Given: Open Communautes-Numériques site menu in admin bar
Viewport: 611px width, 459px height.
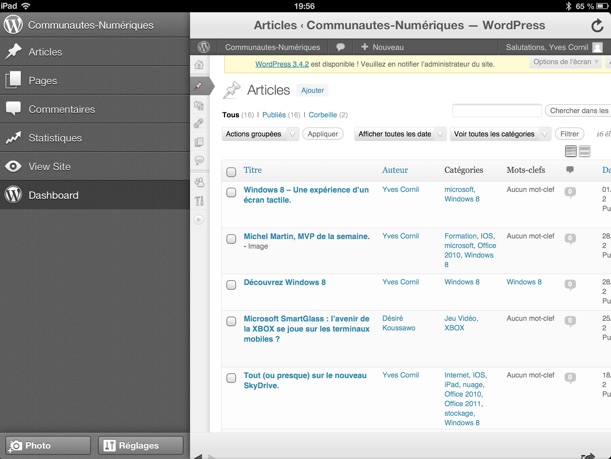Looking at the screenshot, I should tap(272, 47).
